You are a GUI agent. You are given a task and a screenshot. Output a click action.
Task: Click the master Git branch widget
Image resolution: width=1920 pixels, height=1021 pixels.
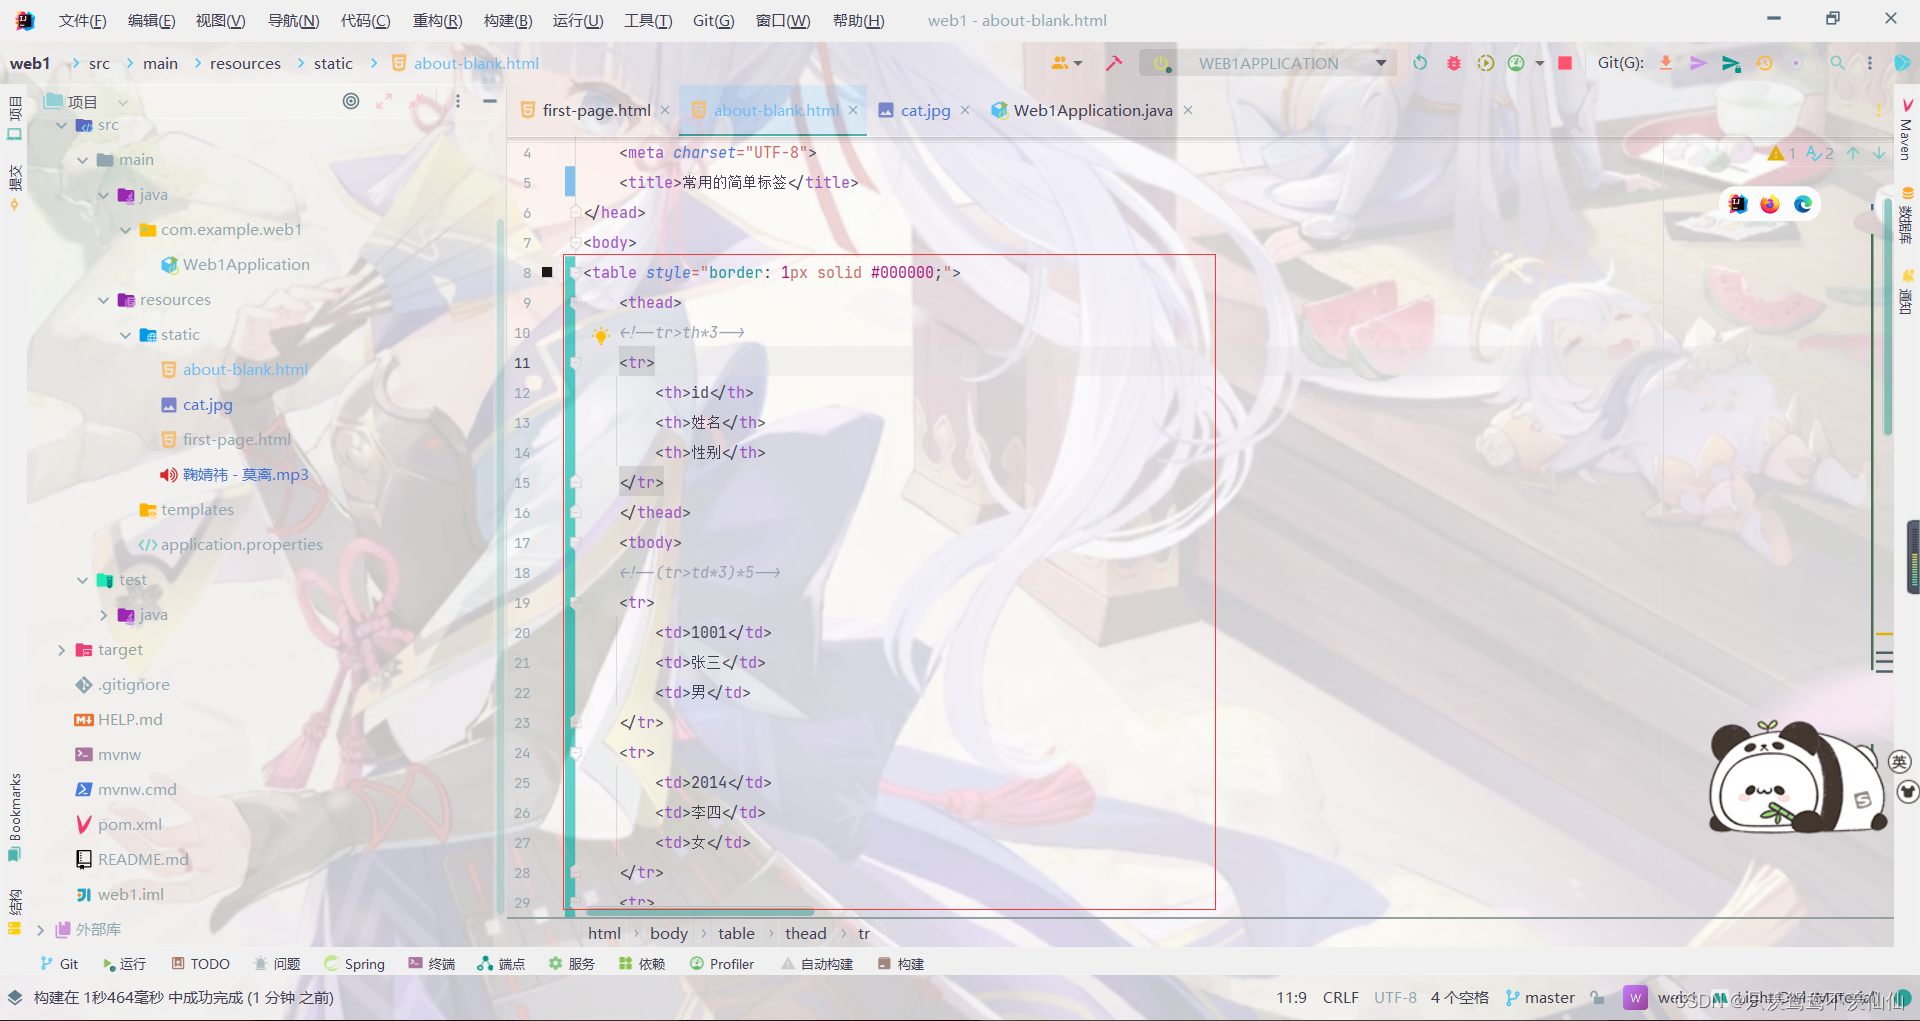tap(1540, 997)
